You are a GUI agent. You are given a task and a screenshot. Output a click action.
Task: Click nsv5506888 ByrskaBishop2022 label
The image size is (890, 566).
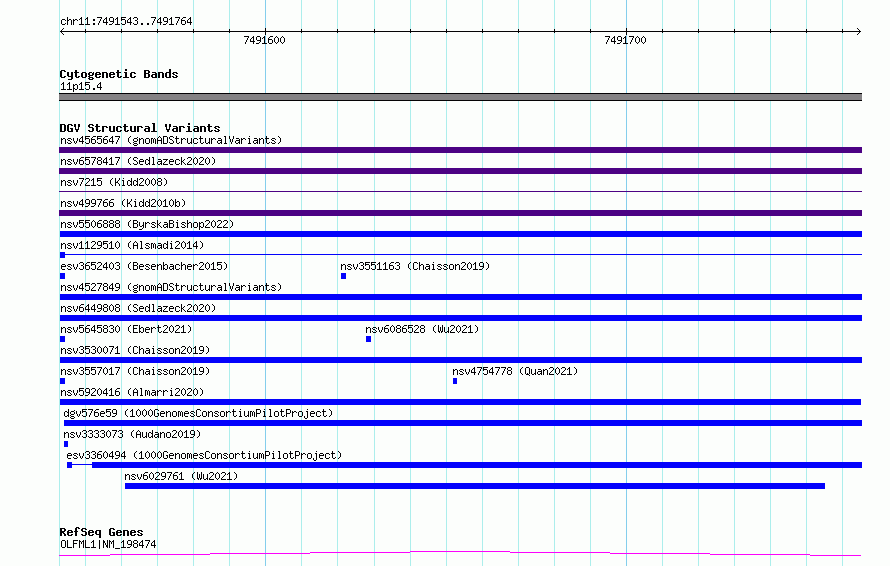coord(147,224)
